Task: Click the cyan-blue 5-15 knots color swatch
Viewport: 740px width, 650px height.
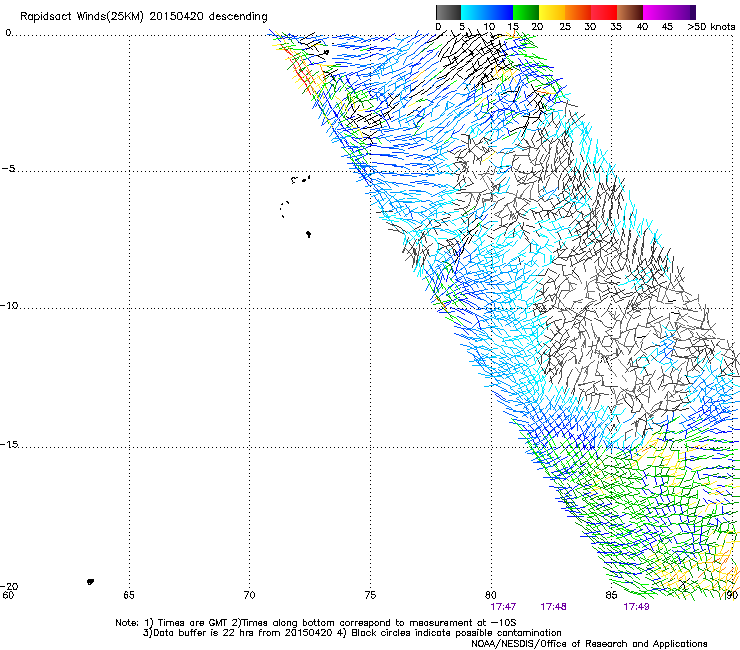Action: (x=487, y=12)
